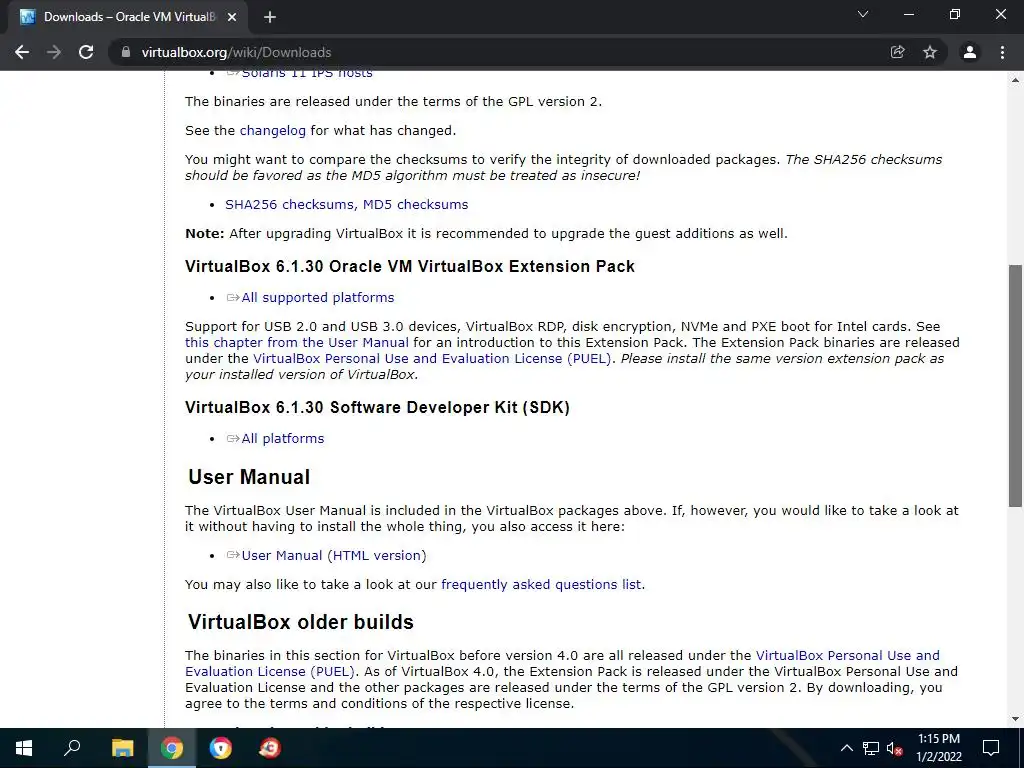Reload the VirtualBox Downloads page
This screenshot has width=1024, height=768.
(x=86, y=52)
